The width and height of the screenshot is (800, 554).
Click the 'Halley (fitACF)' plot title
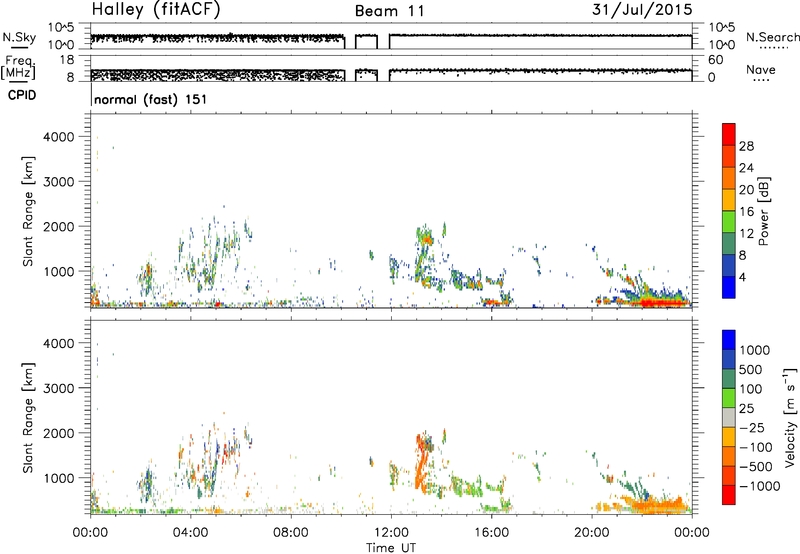(x=156, y=10)
